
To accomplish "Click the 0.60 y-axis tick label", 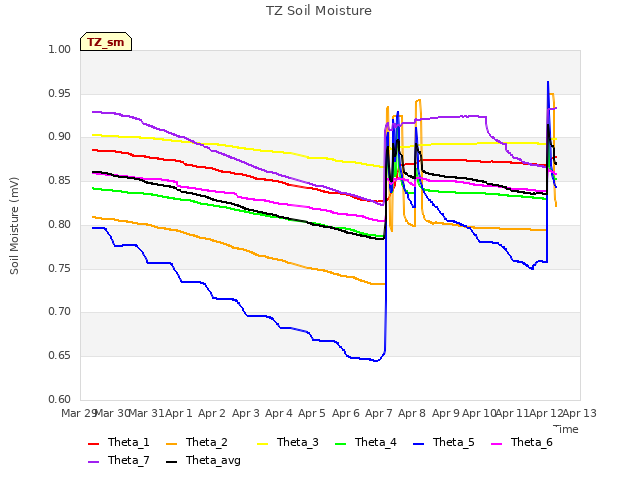I will (60, 399).
